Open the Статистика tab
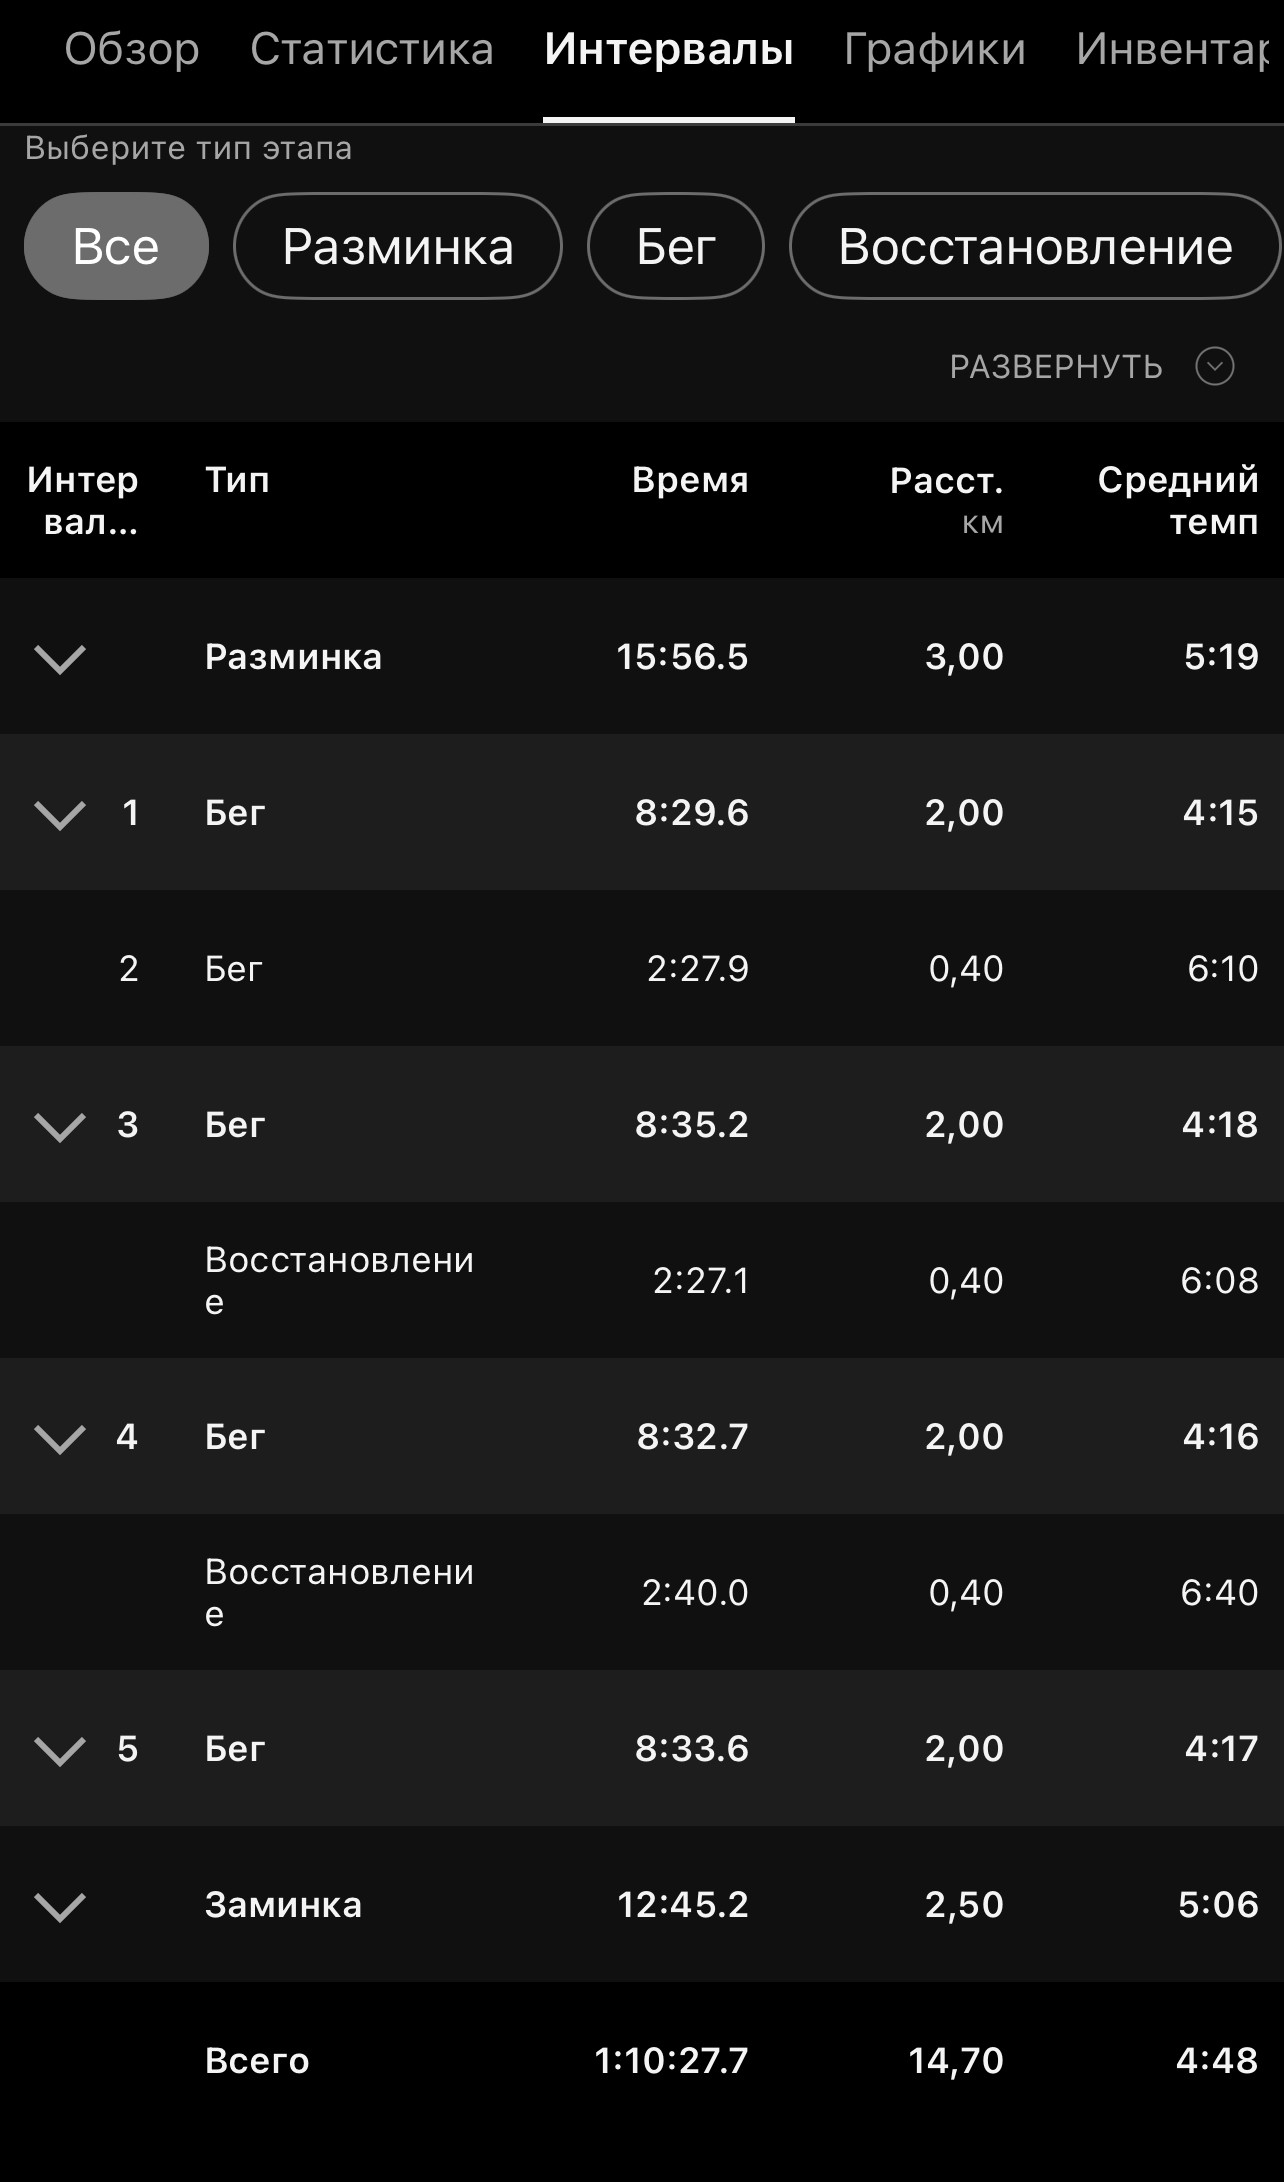The height and width of the screenshot is (2182, 1284). click(372, 49)
